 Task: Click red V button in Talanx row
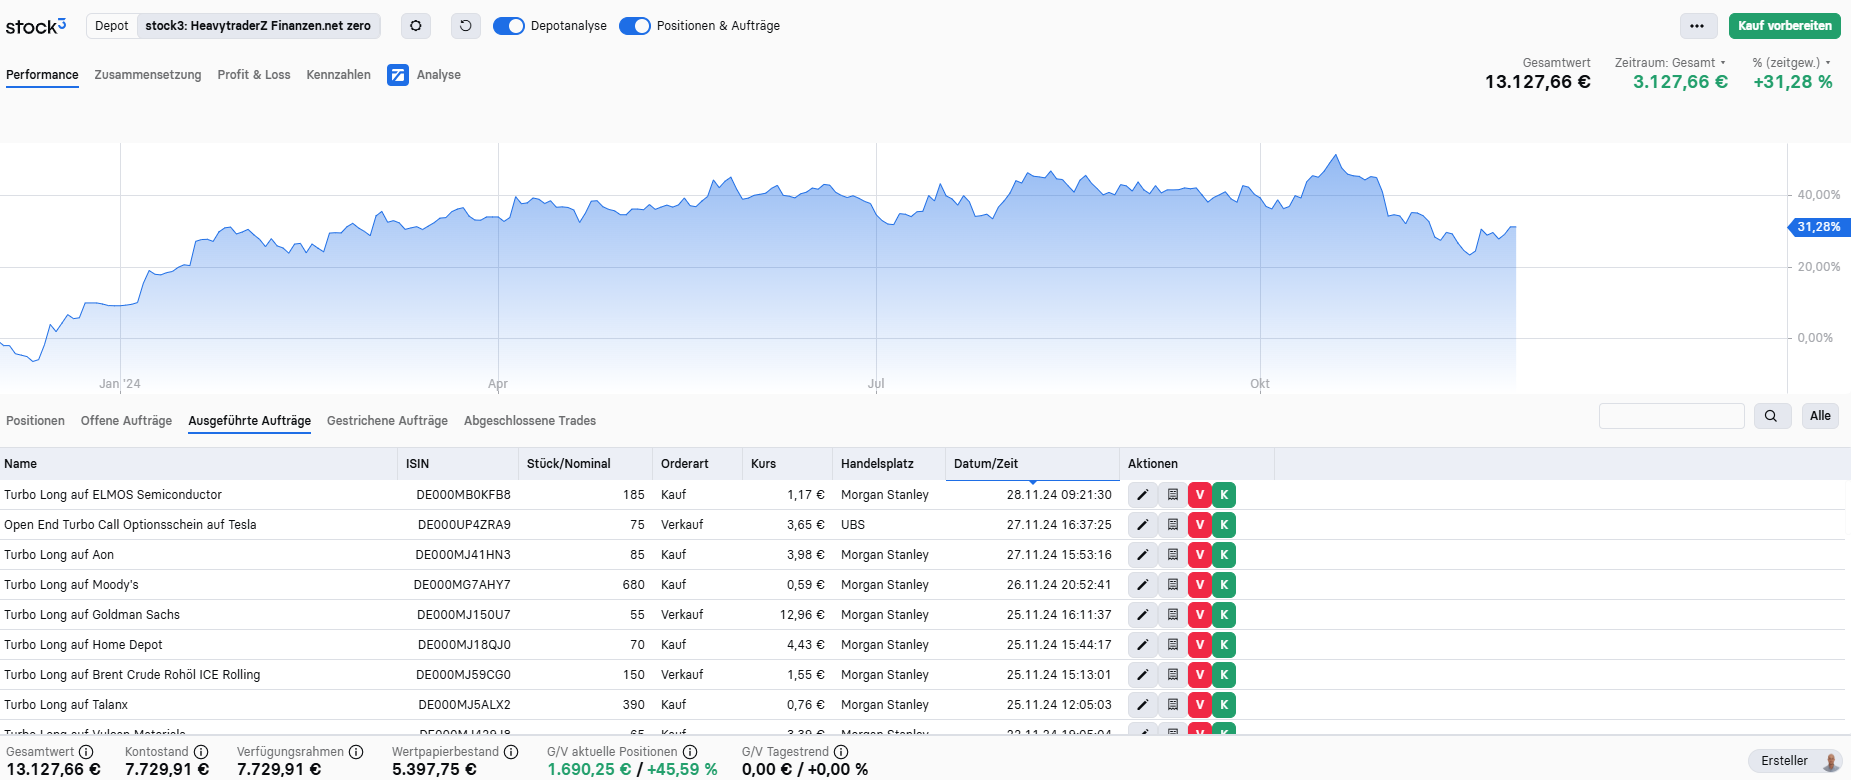[1200, 705]
